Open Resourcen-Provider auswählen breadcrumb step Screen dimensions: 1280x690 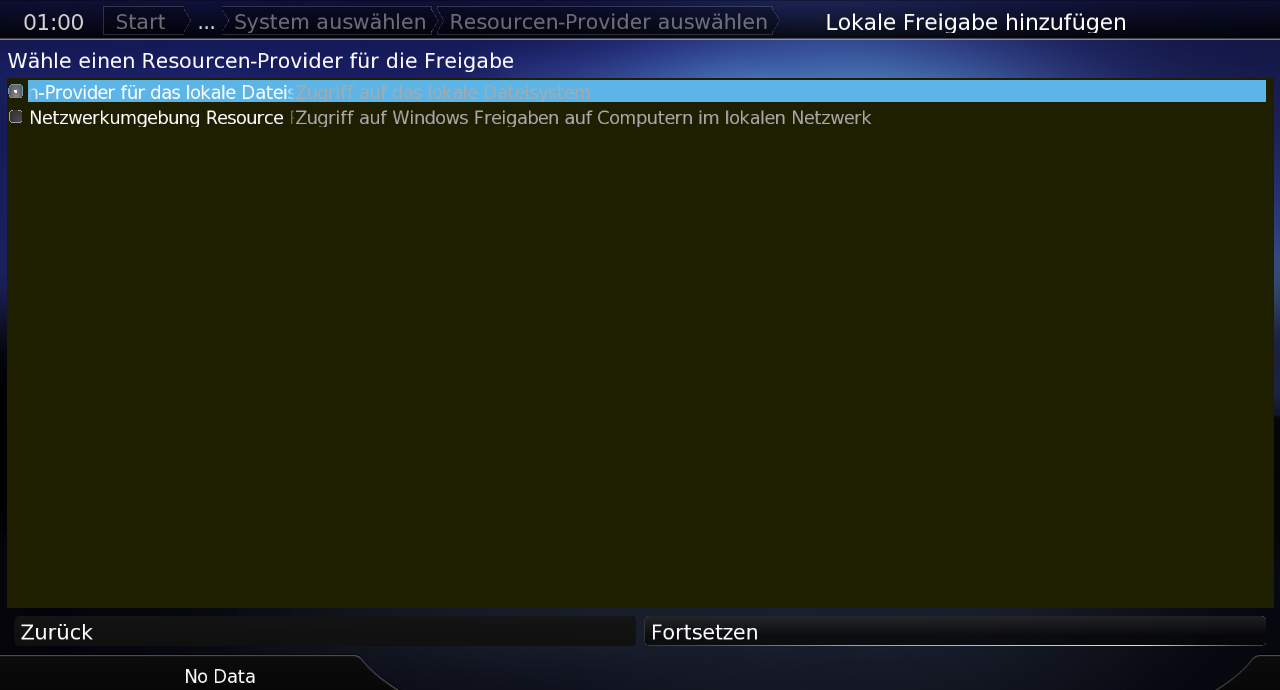609,22
